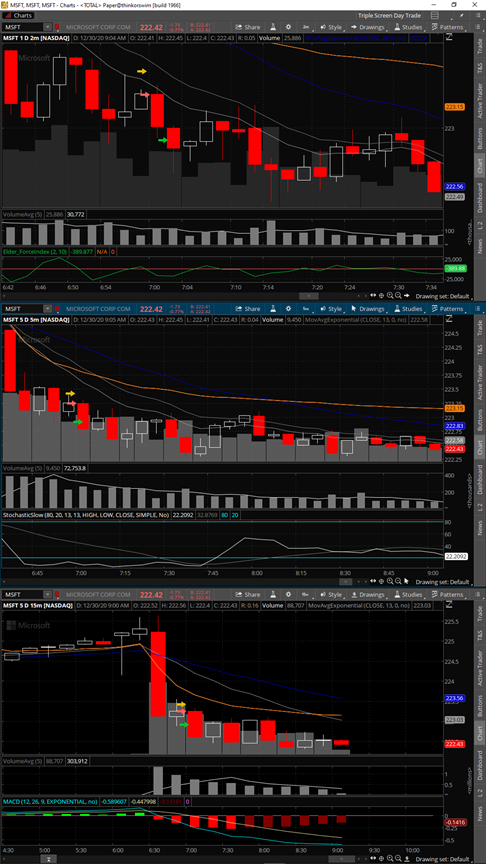Screen dimensions: 486x864
Task: Open the 5m timeframe dropdown
Action: click(306, 309)
